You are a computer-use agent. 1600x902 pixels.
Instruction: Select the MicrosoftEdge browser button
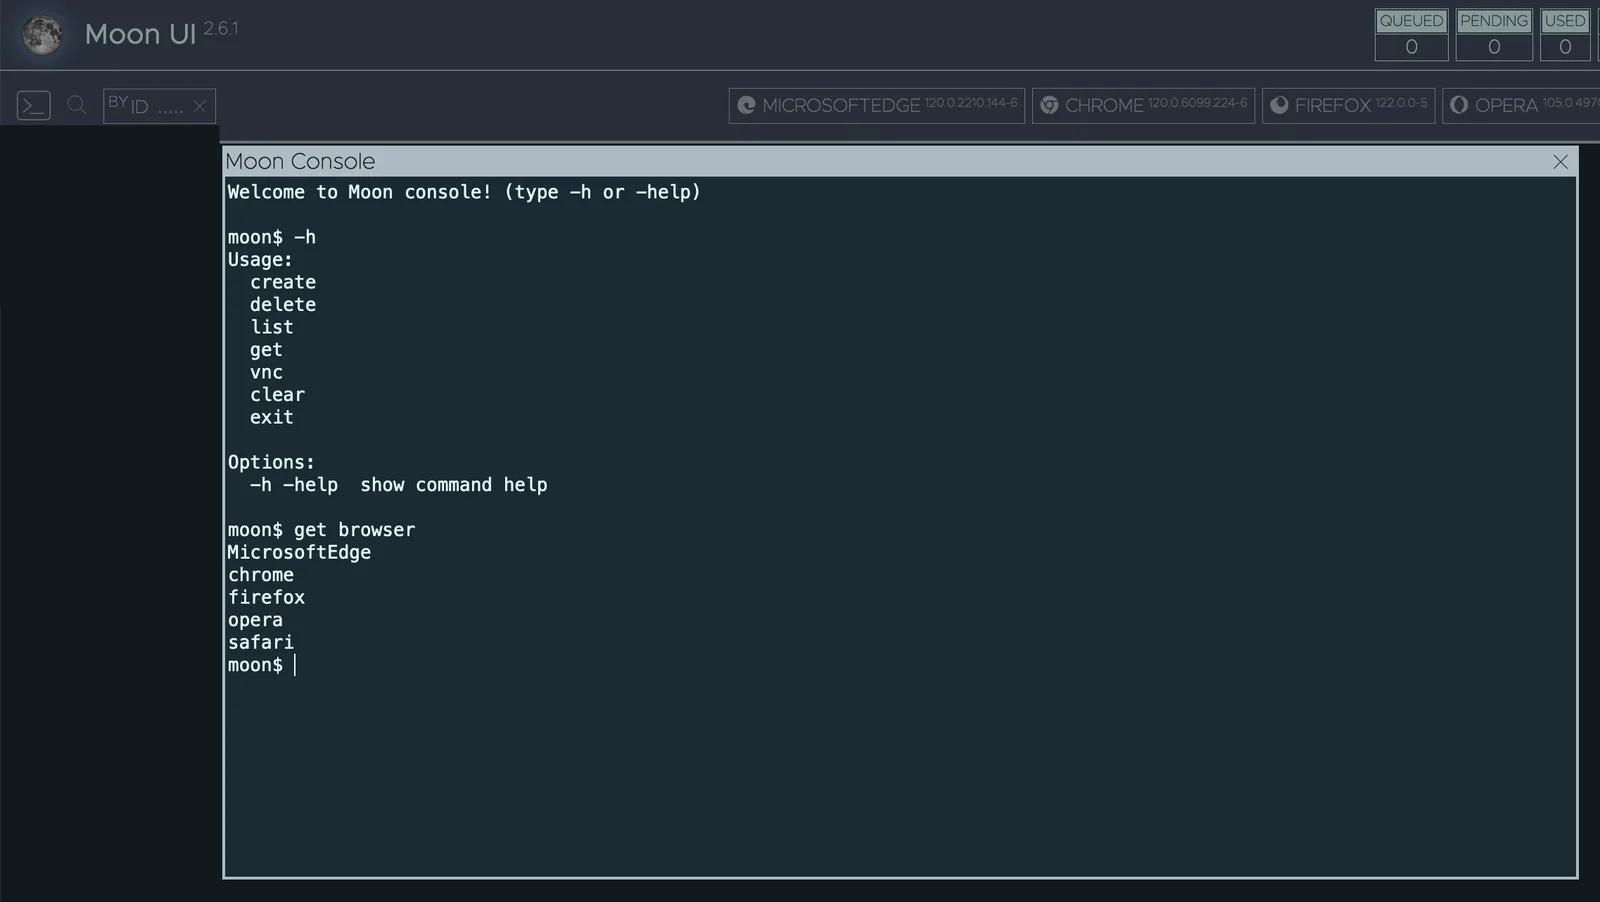tap(877, 105)
